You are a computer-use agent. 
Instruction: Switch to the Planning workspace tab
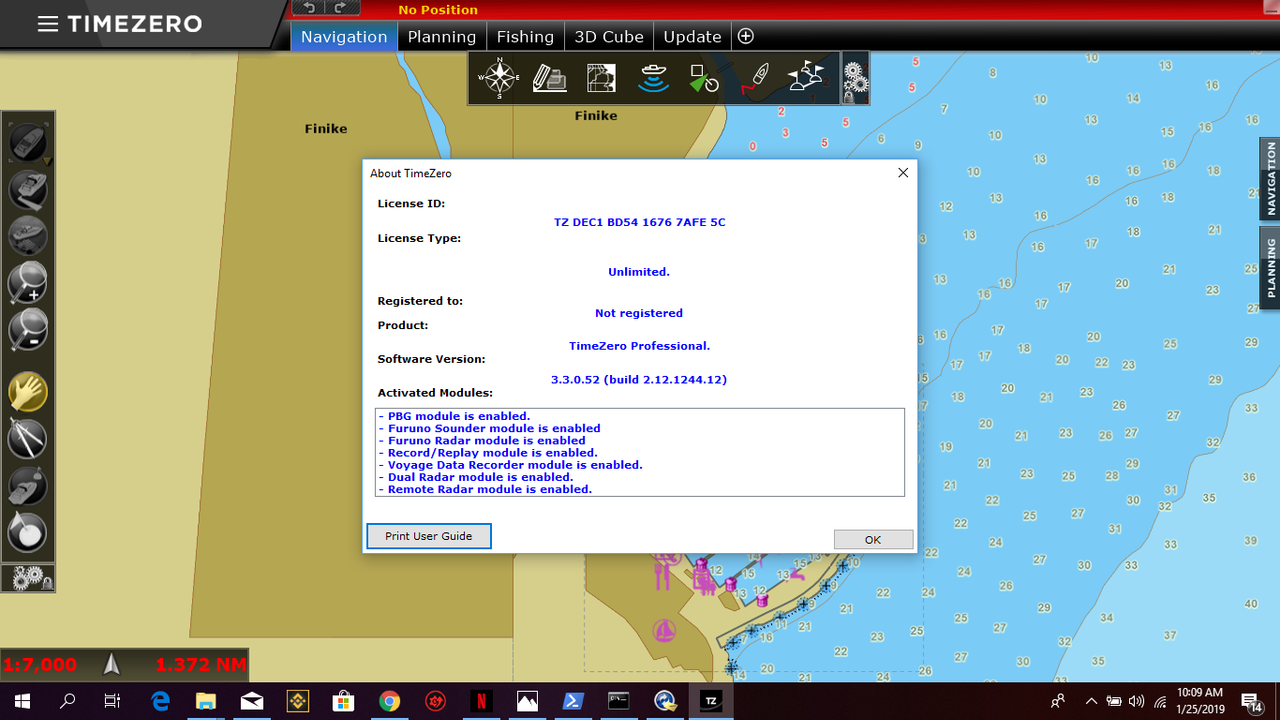(442, 37)
